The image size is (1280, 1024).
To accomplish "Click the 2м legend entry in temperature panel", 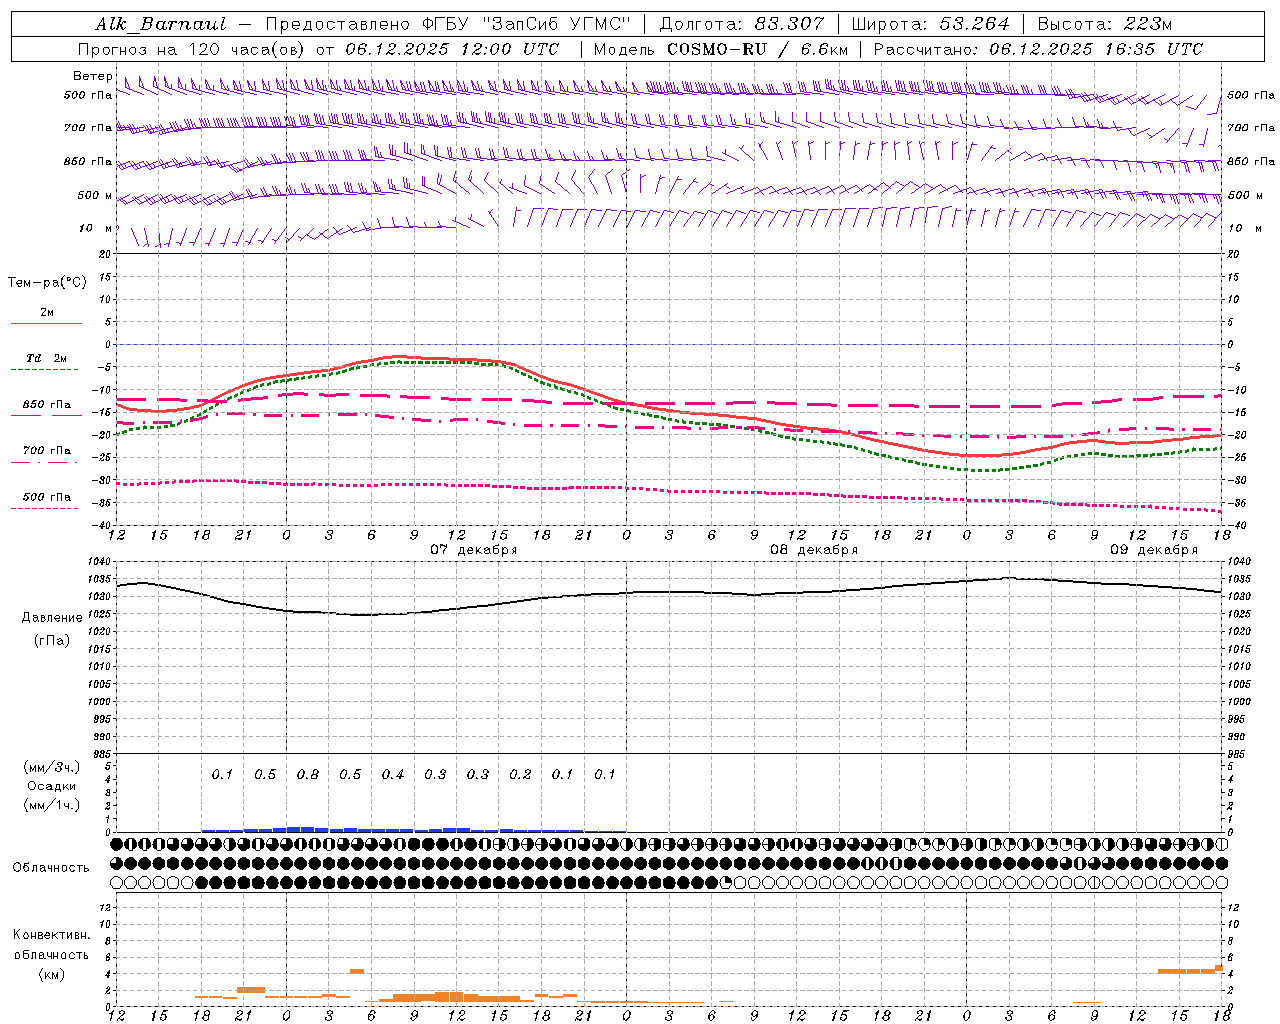I will coord(47,313).
